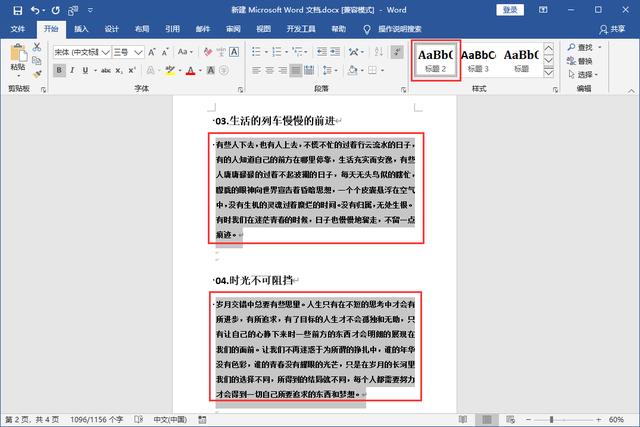This screenshot has width=640, height=427.
Task: Toggle underline formatting
Action: (85, 70)
